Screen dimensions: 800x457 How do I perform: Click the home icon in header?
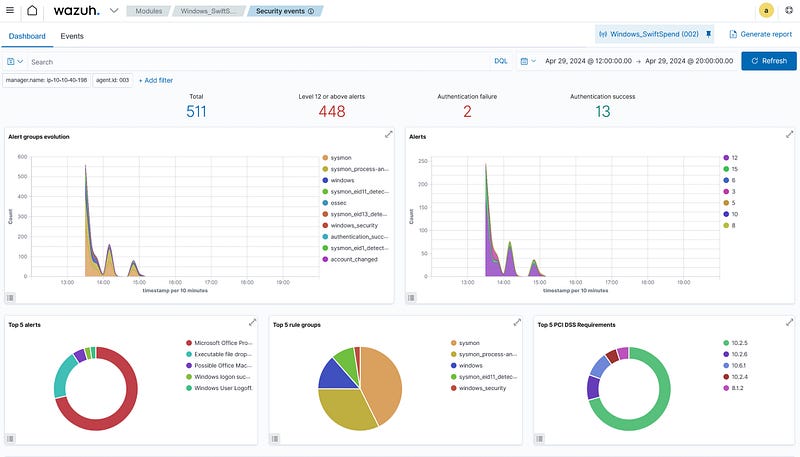pyautogui.click(x=33, y=11)
